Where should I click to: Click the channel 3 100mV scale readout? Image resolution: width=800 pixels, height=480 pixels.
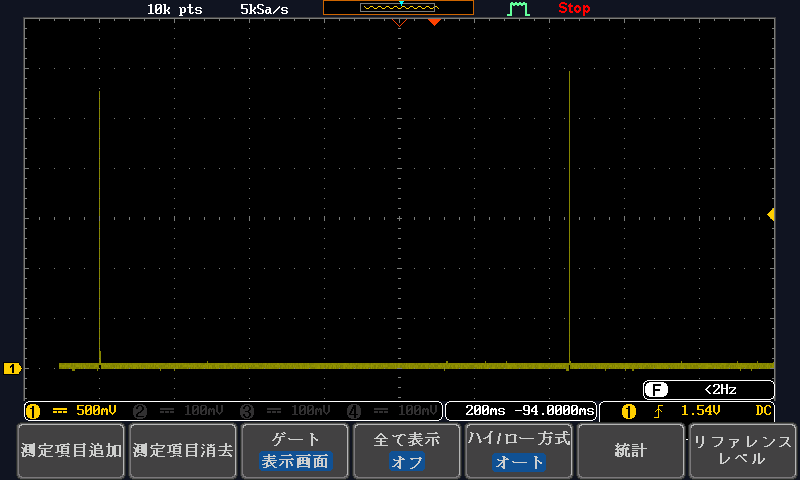[x=311, y=411]
